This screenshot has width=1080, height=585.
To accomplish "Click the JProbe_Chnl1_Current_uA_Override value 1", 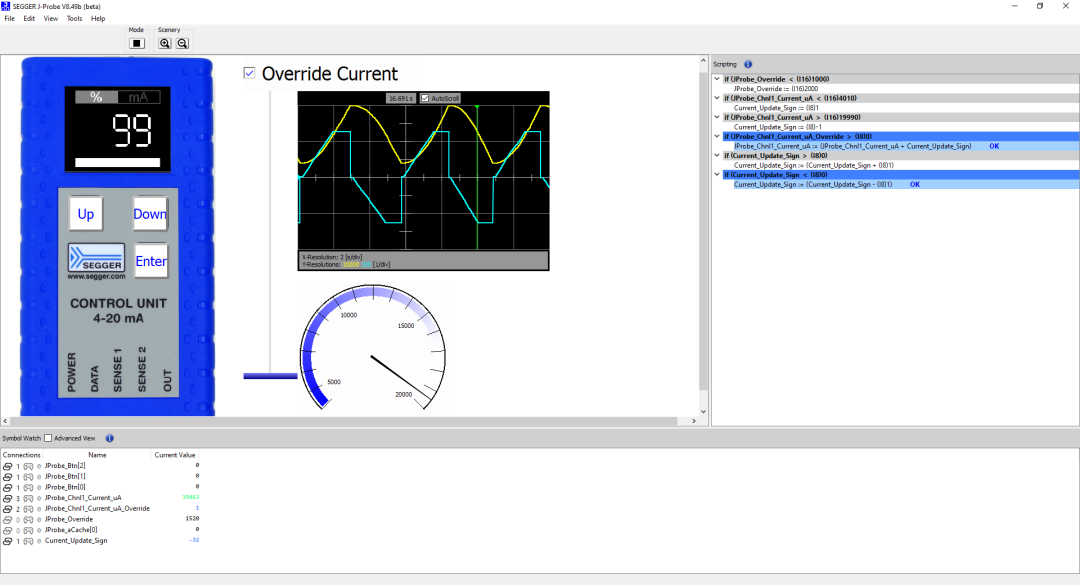I will [197, 509].
